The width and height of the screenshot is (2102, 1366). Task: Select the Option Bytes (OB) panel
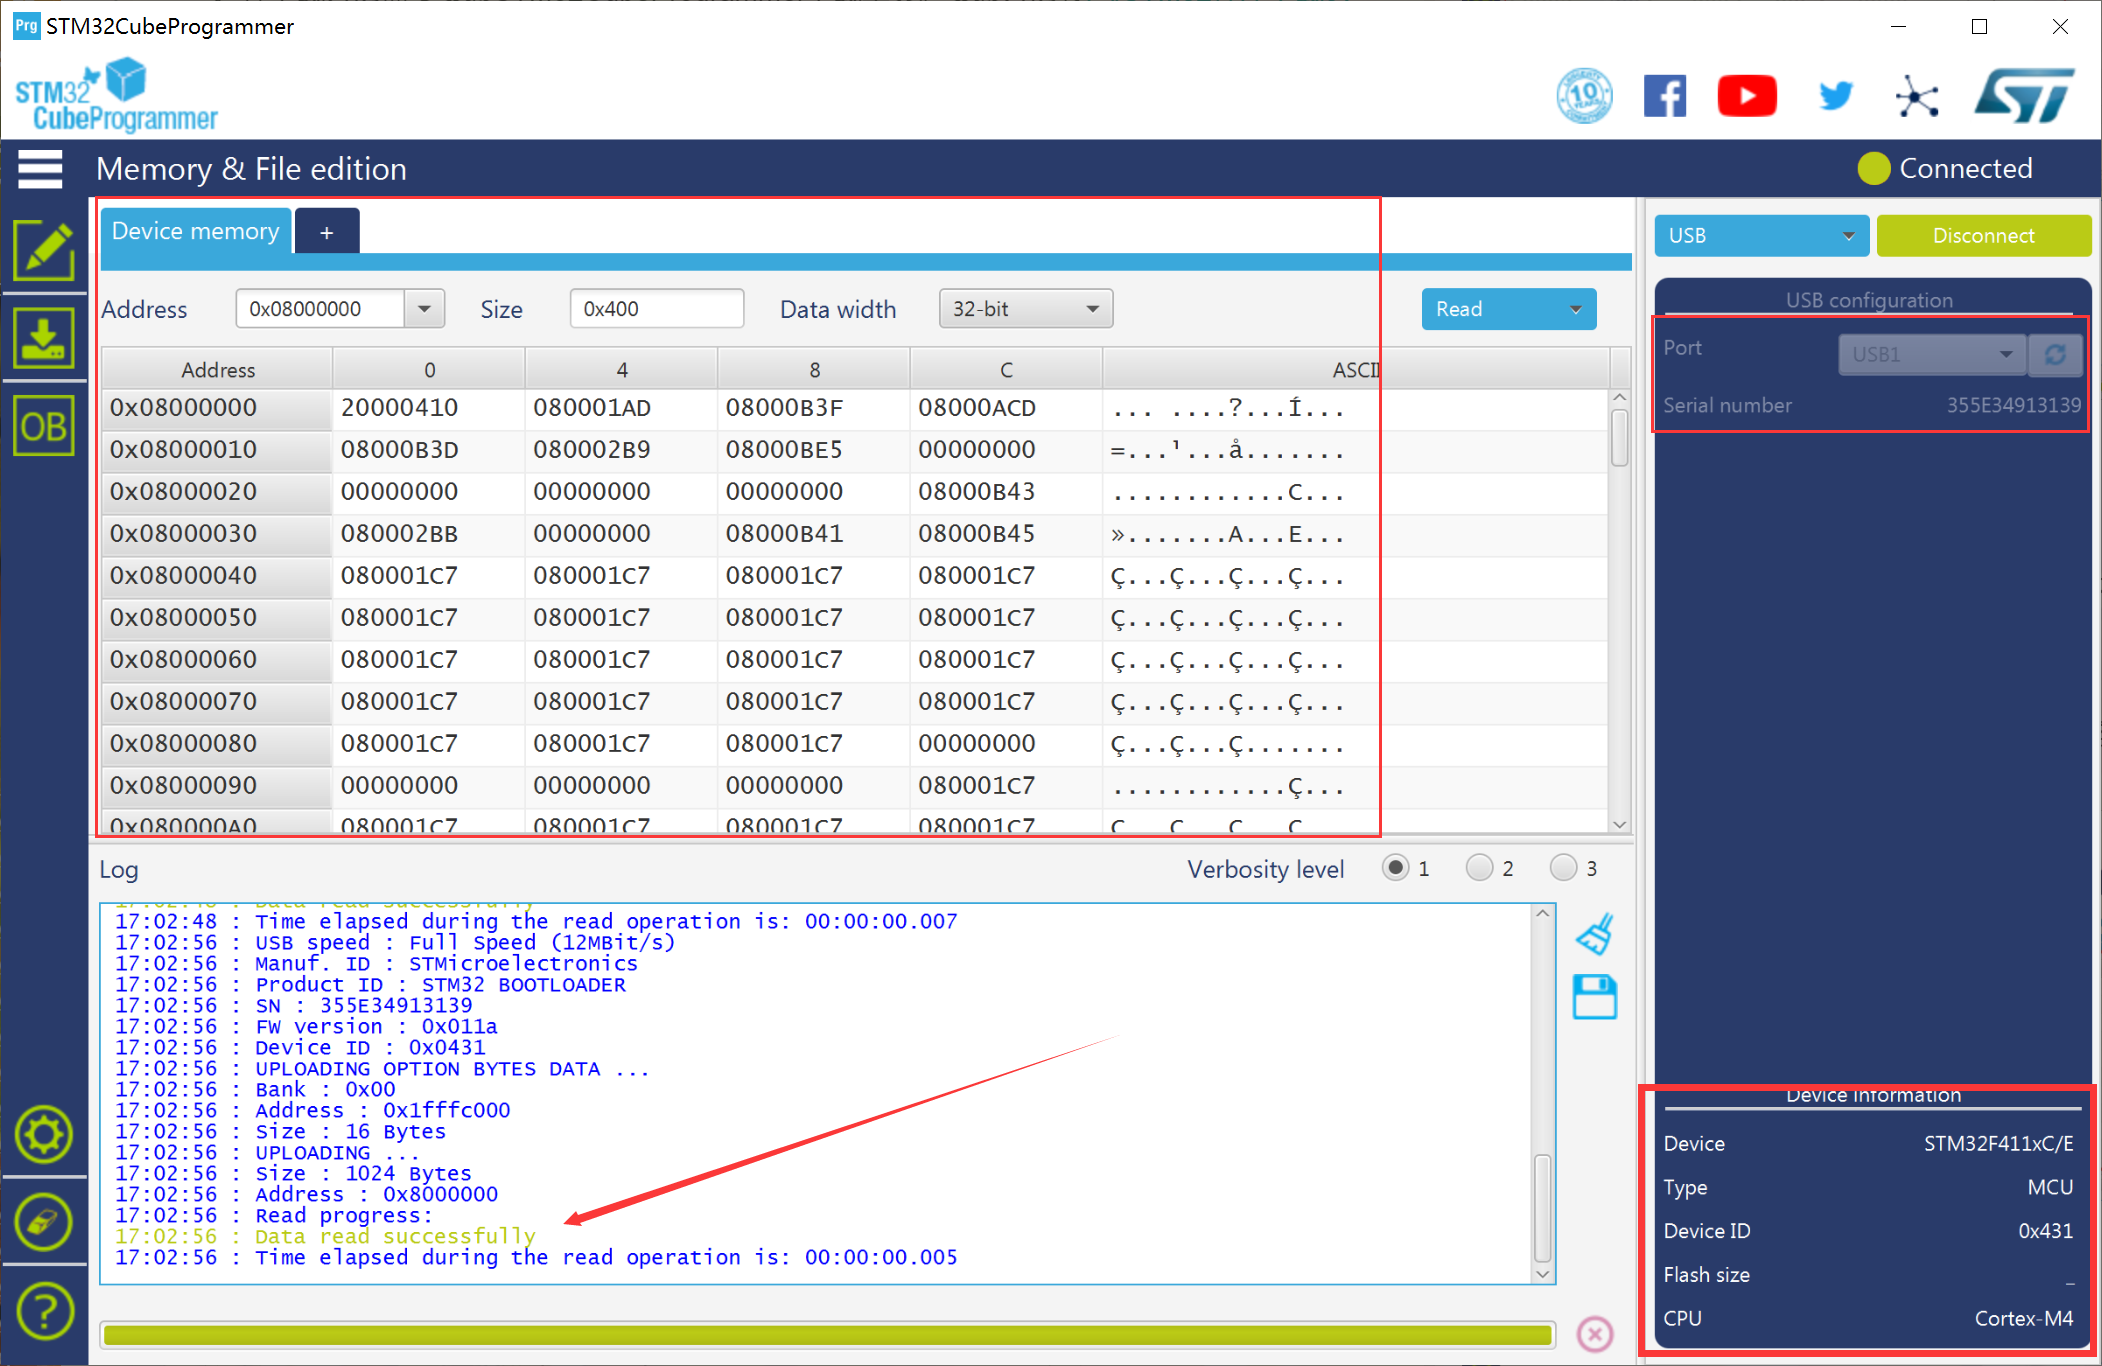pos(45,425)
